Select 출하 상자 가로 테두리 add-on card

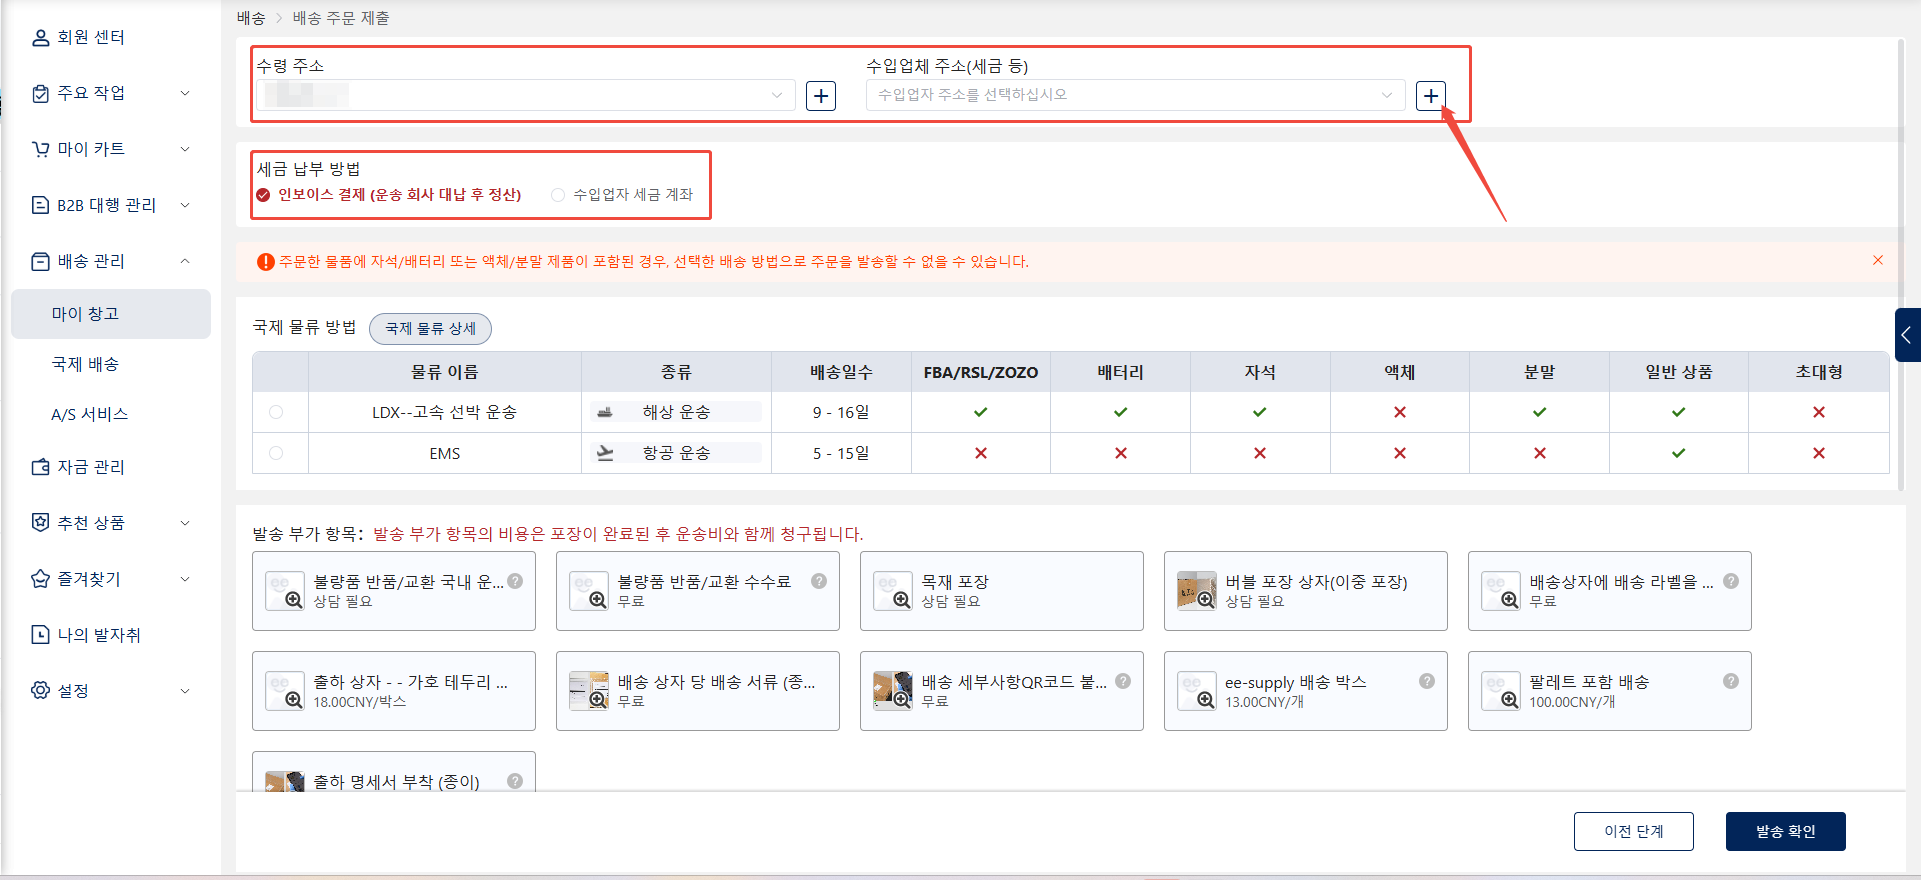click(394, 691)
